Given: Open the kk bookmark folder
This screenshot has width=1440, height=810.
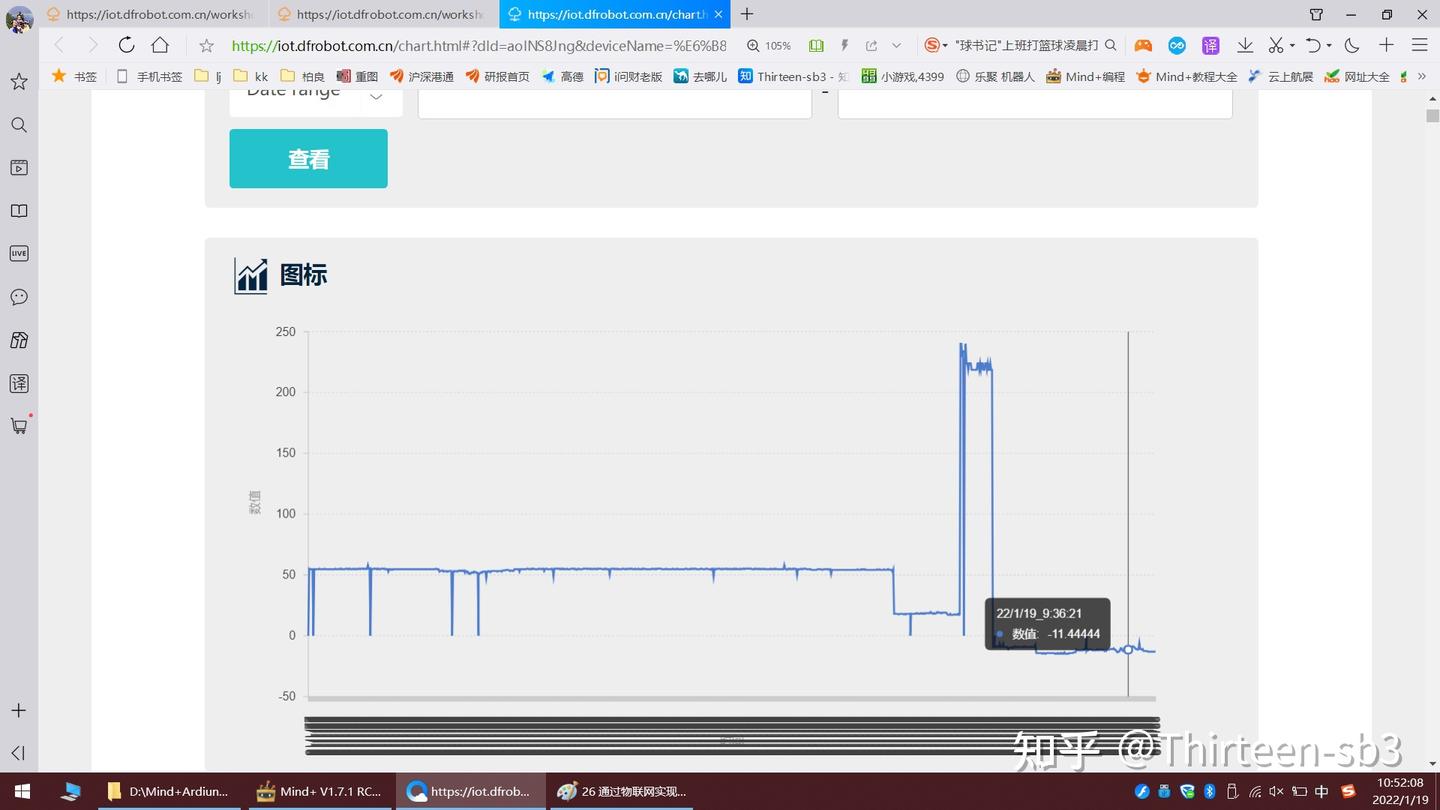Looking at the screenshot, I should tap(251, 76).
